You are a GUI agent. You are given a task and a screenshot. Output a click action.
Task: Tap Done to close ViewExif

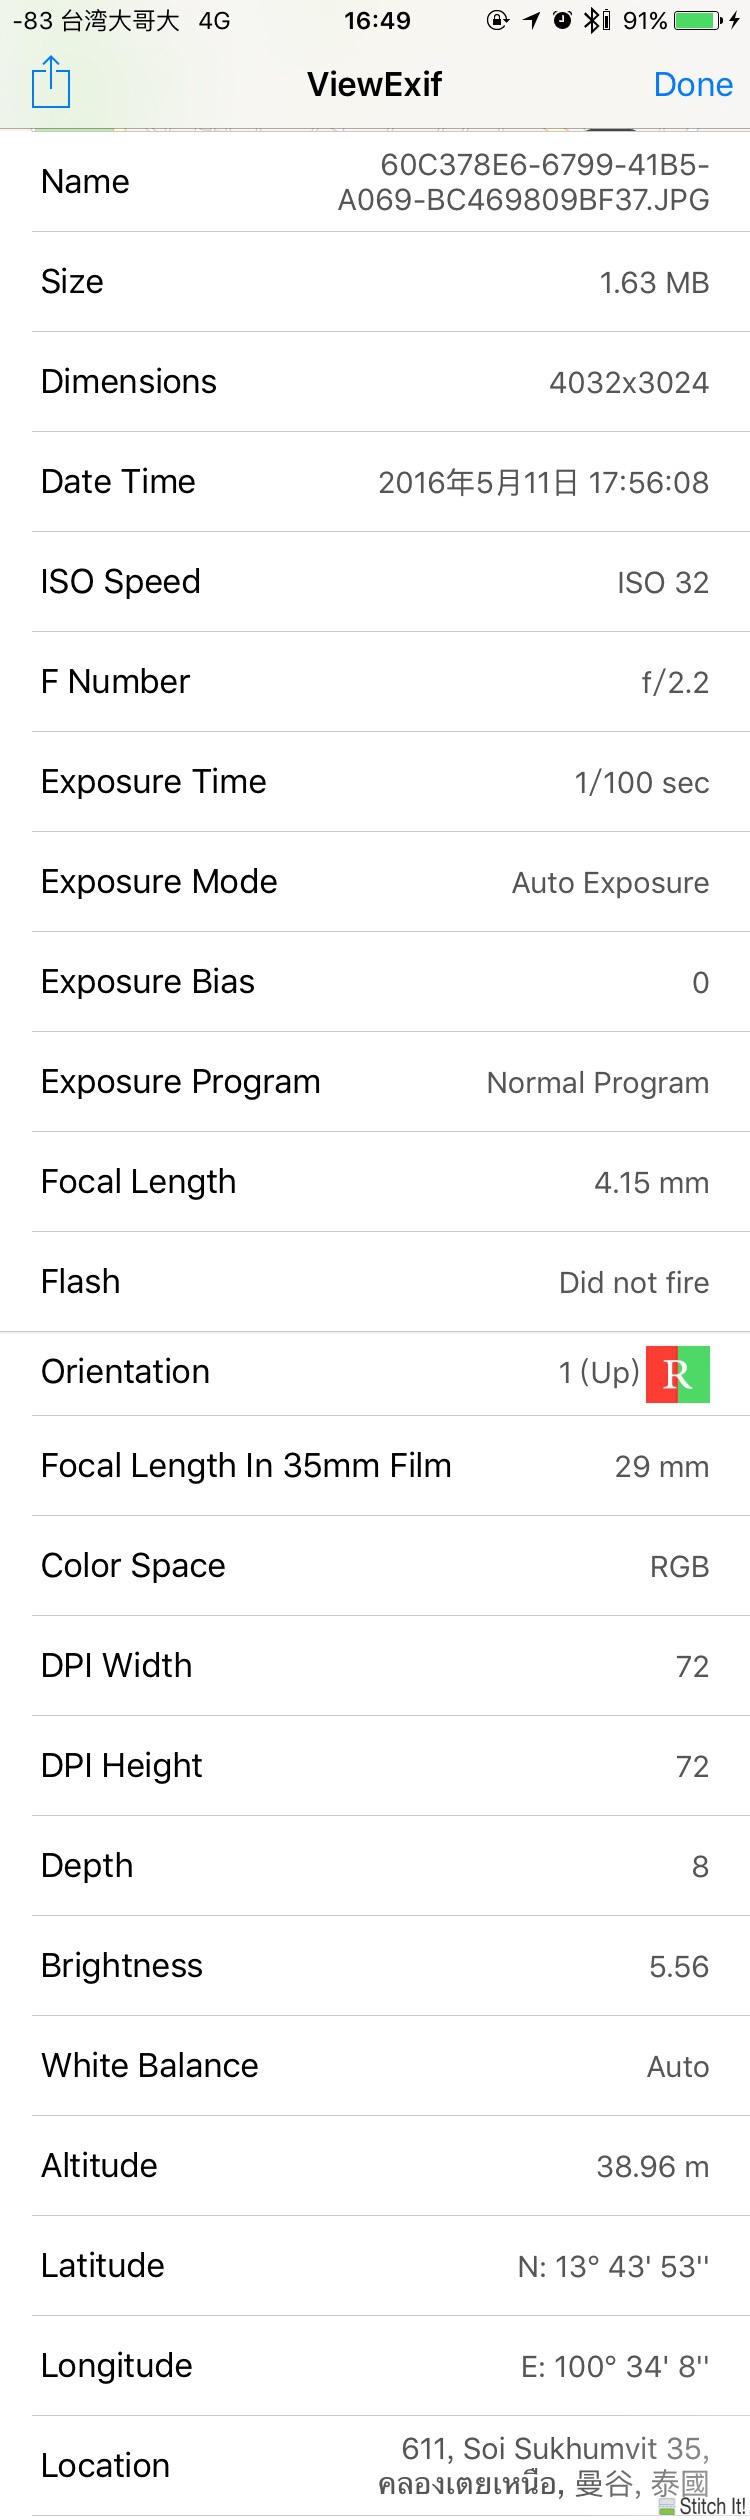pos(693,84)
